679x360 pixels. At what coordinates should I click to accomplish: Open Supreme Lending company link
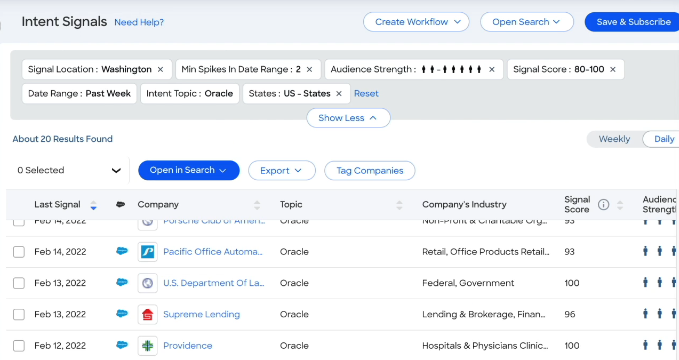coord(201,315)
